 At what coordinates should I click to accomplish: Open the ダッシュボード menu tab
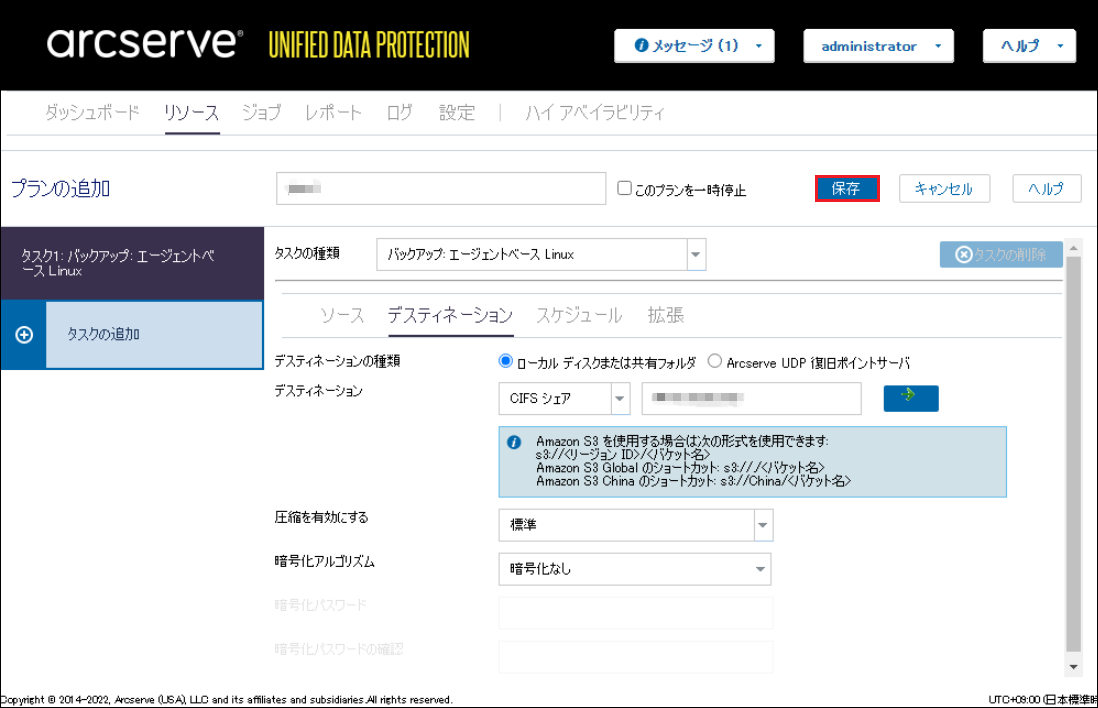pos(92,113)
